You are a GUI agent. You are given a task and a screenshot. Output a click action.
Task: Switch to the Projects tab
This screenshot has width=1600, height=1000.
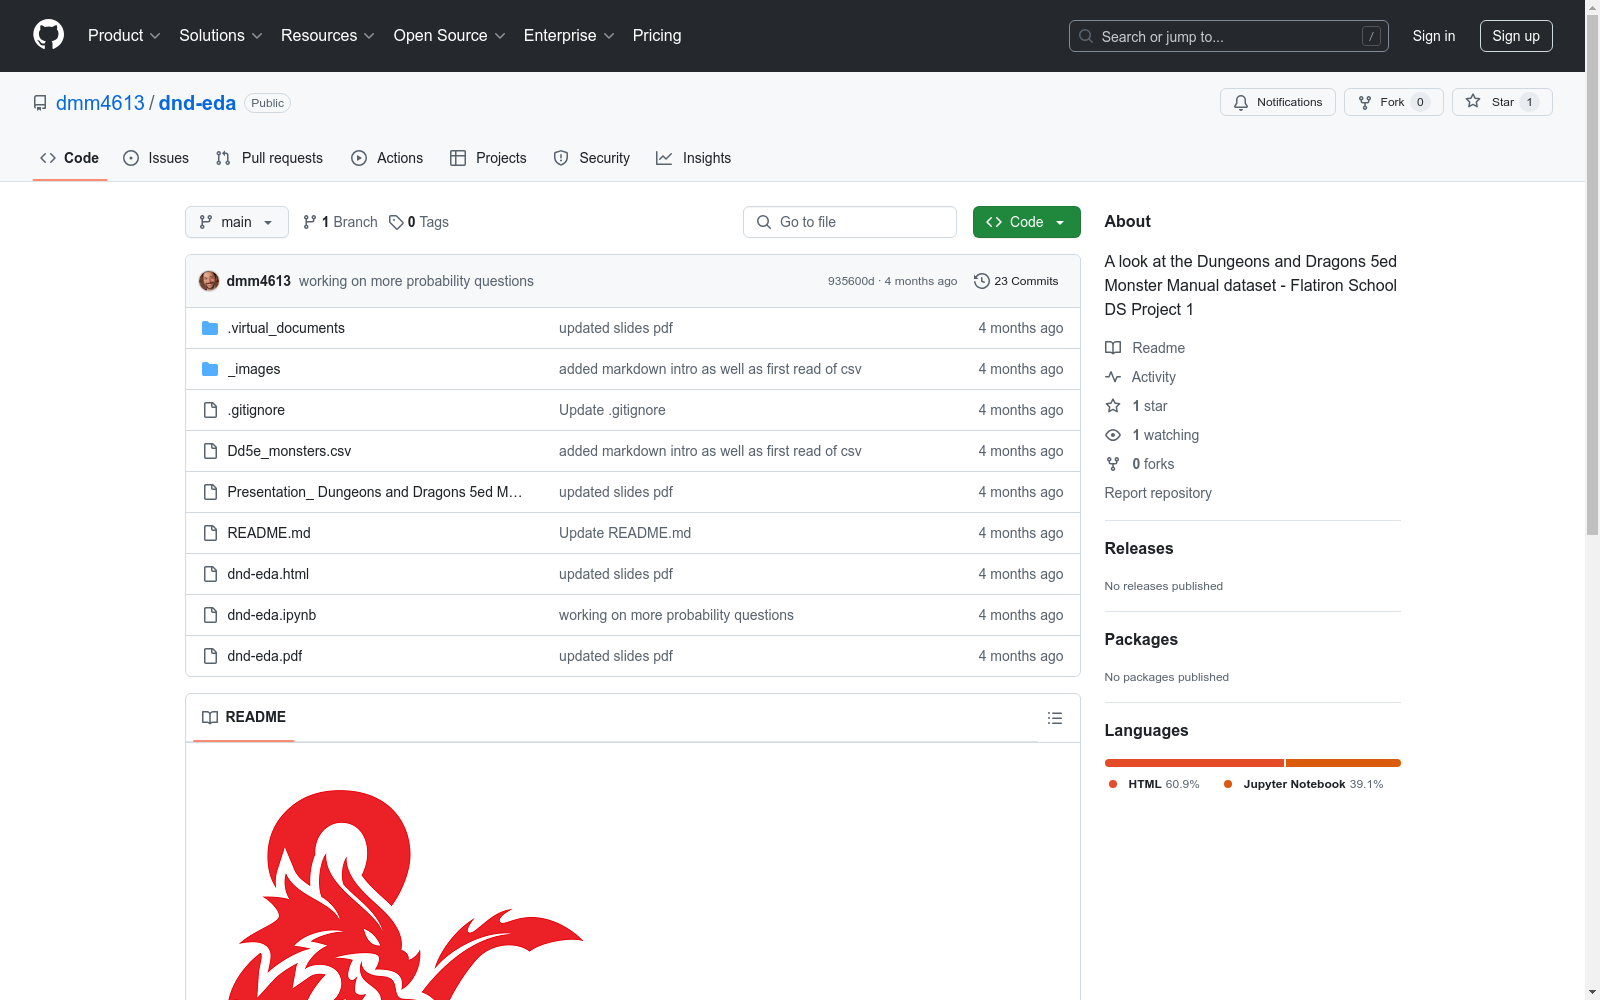(488, 158)
